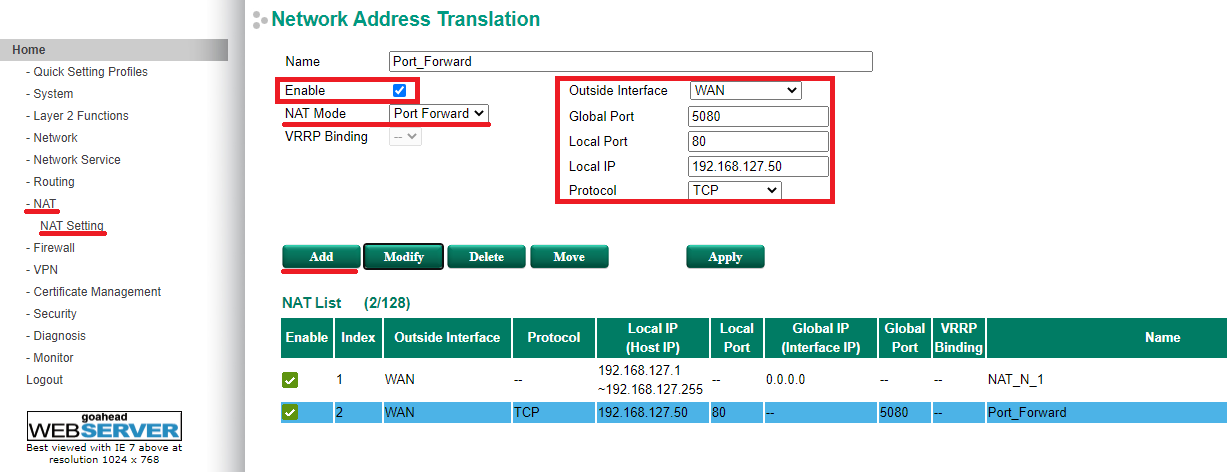Open Quick Setting Profiles in sidebar

click(90, 72)
